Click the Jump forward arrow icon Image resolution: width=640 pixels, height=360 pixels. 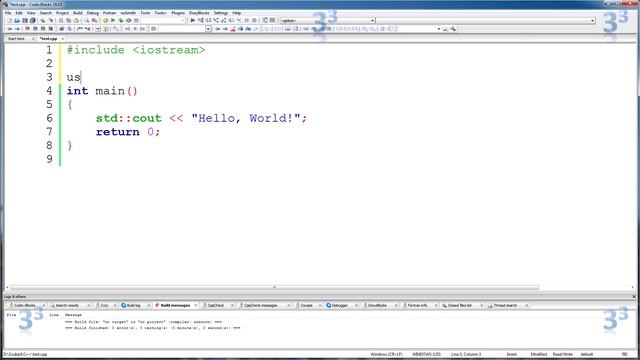point(18,29)
